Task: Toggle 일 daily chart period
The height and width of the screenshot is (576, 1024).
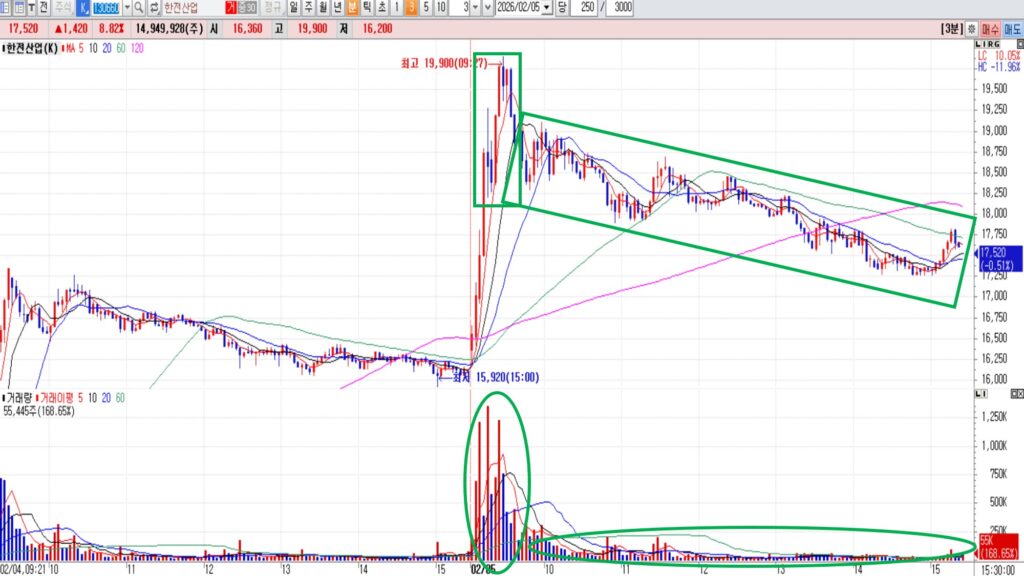Action: click(x=293, y=7)
